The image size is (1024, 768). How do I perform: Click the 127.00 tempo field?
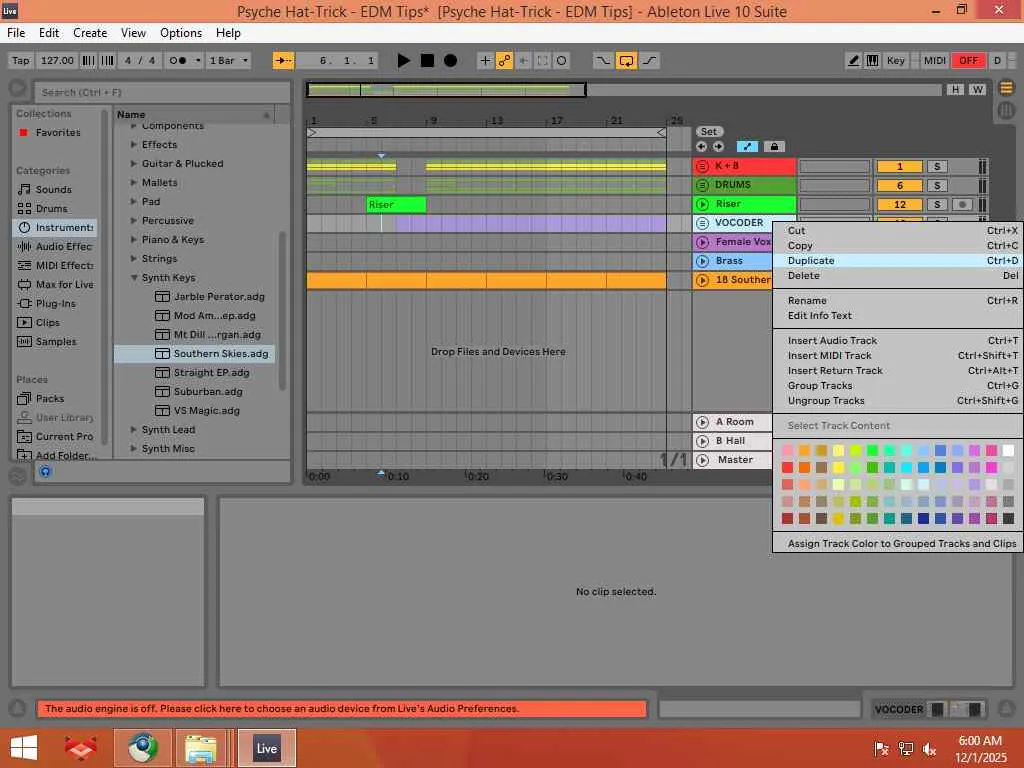[57, 60]
